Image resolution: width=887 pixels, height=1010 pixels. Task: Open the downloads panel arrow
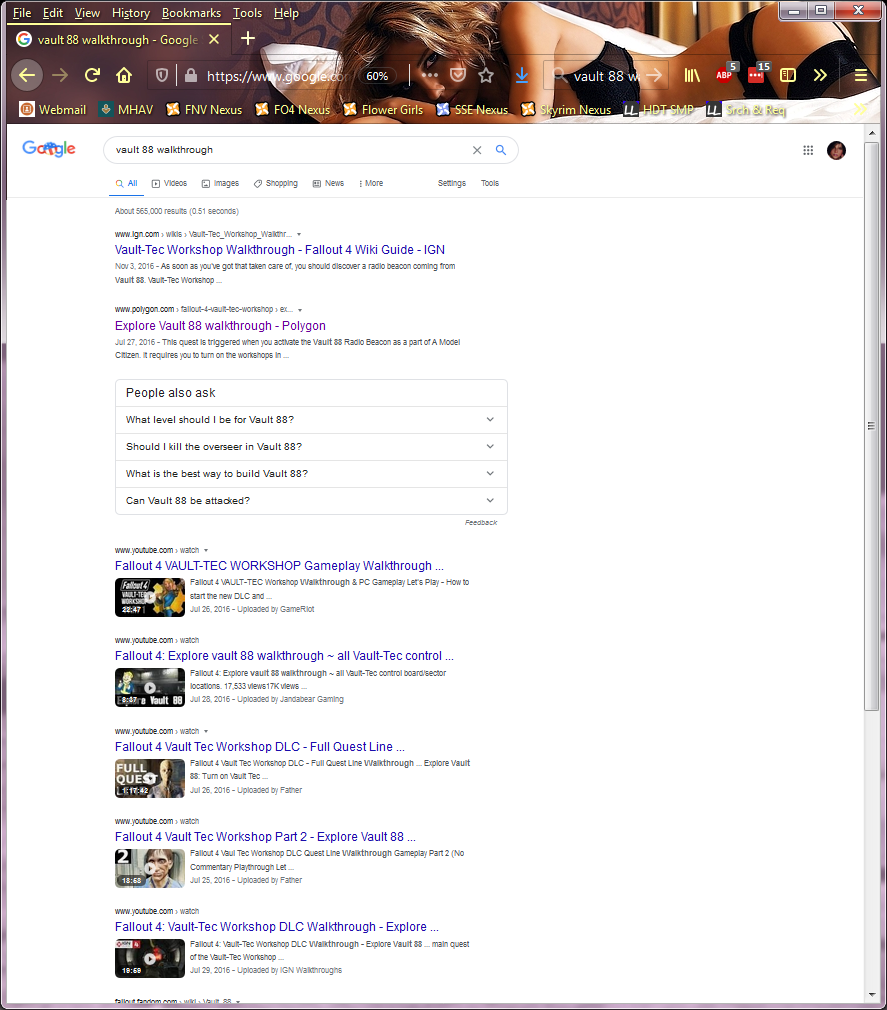[522, 75]
